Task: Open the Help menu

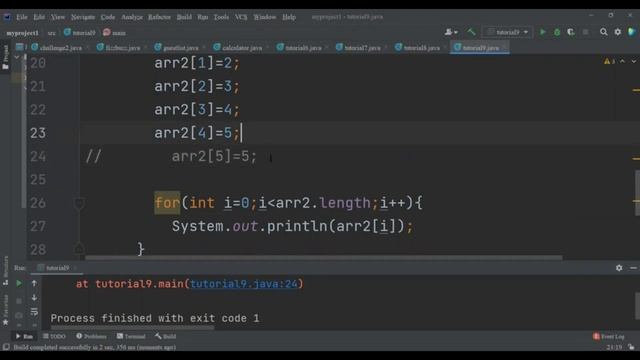Action: pos(289,17)
